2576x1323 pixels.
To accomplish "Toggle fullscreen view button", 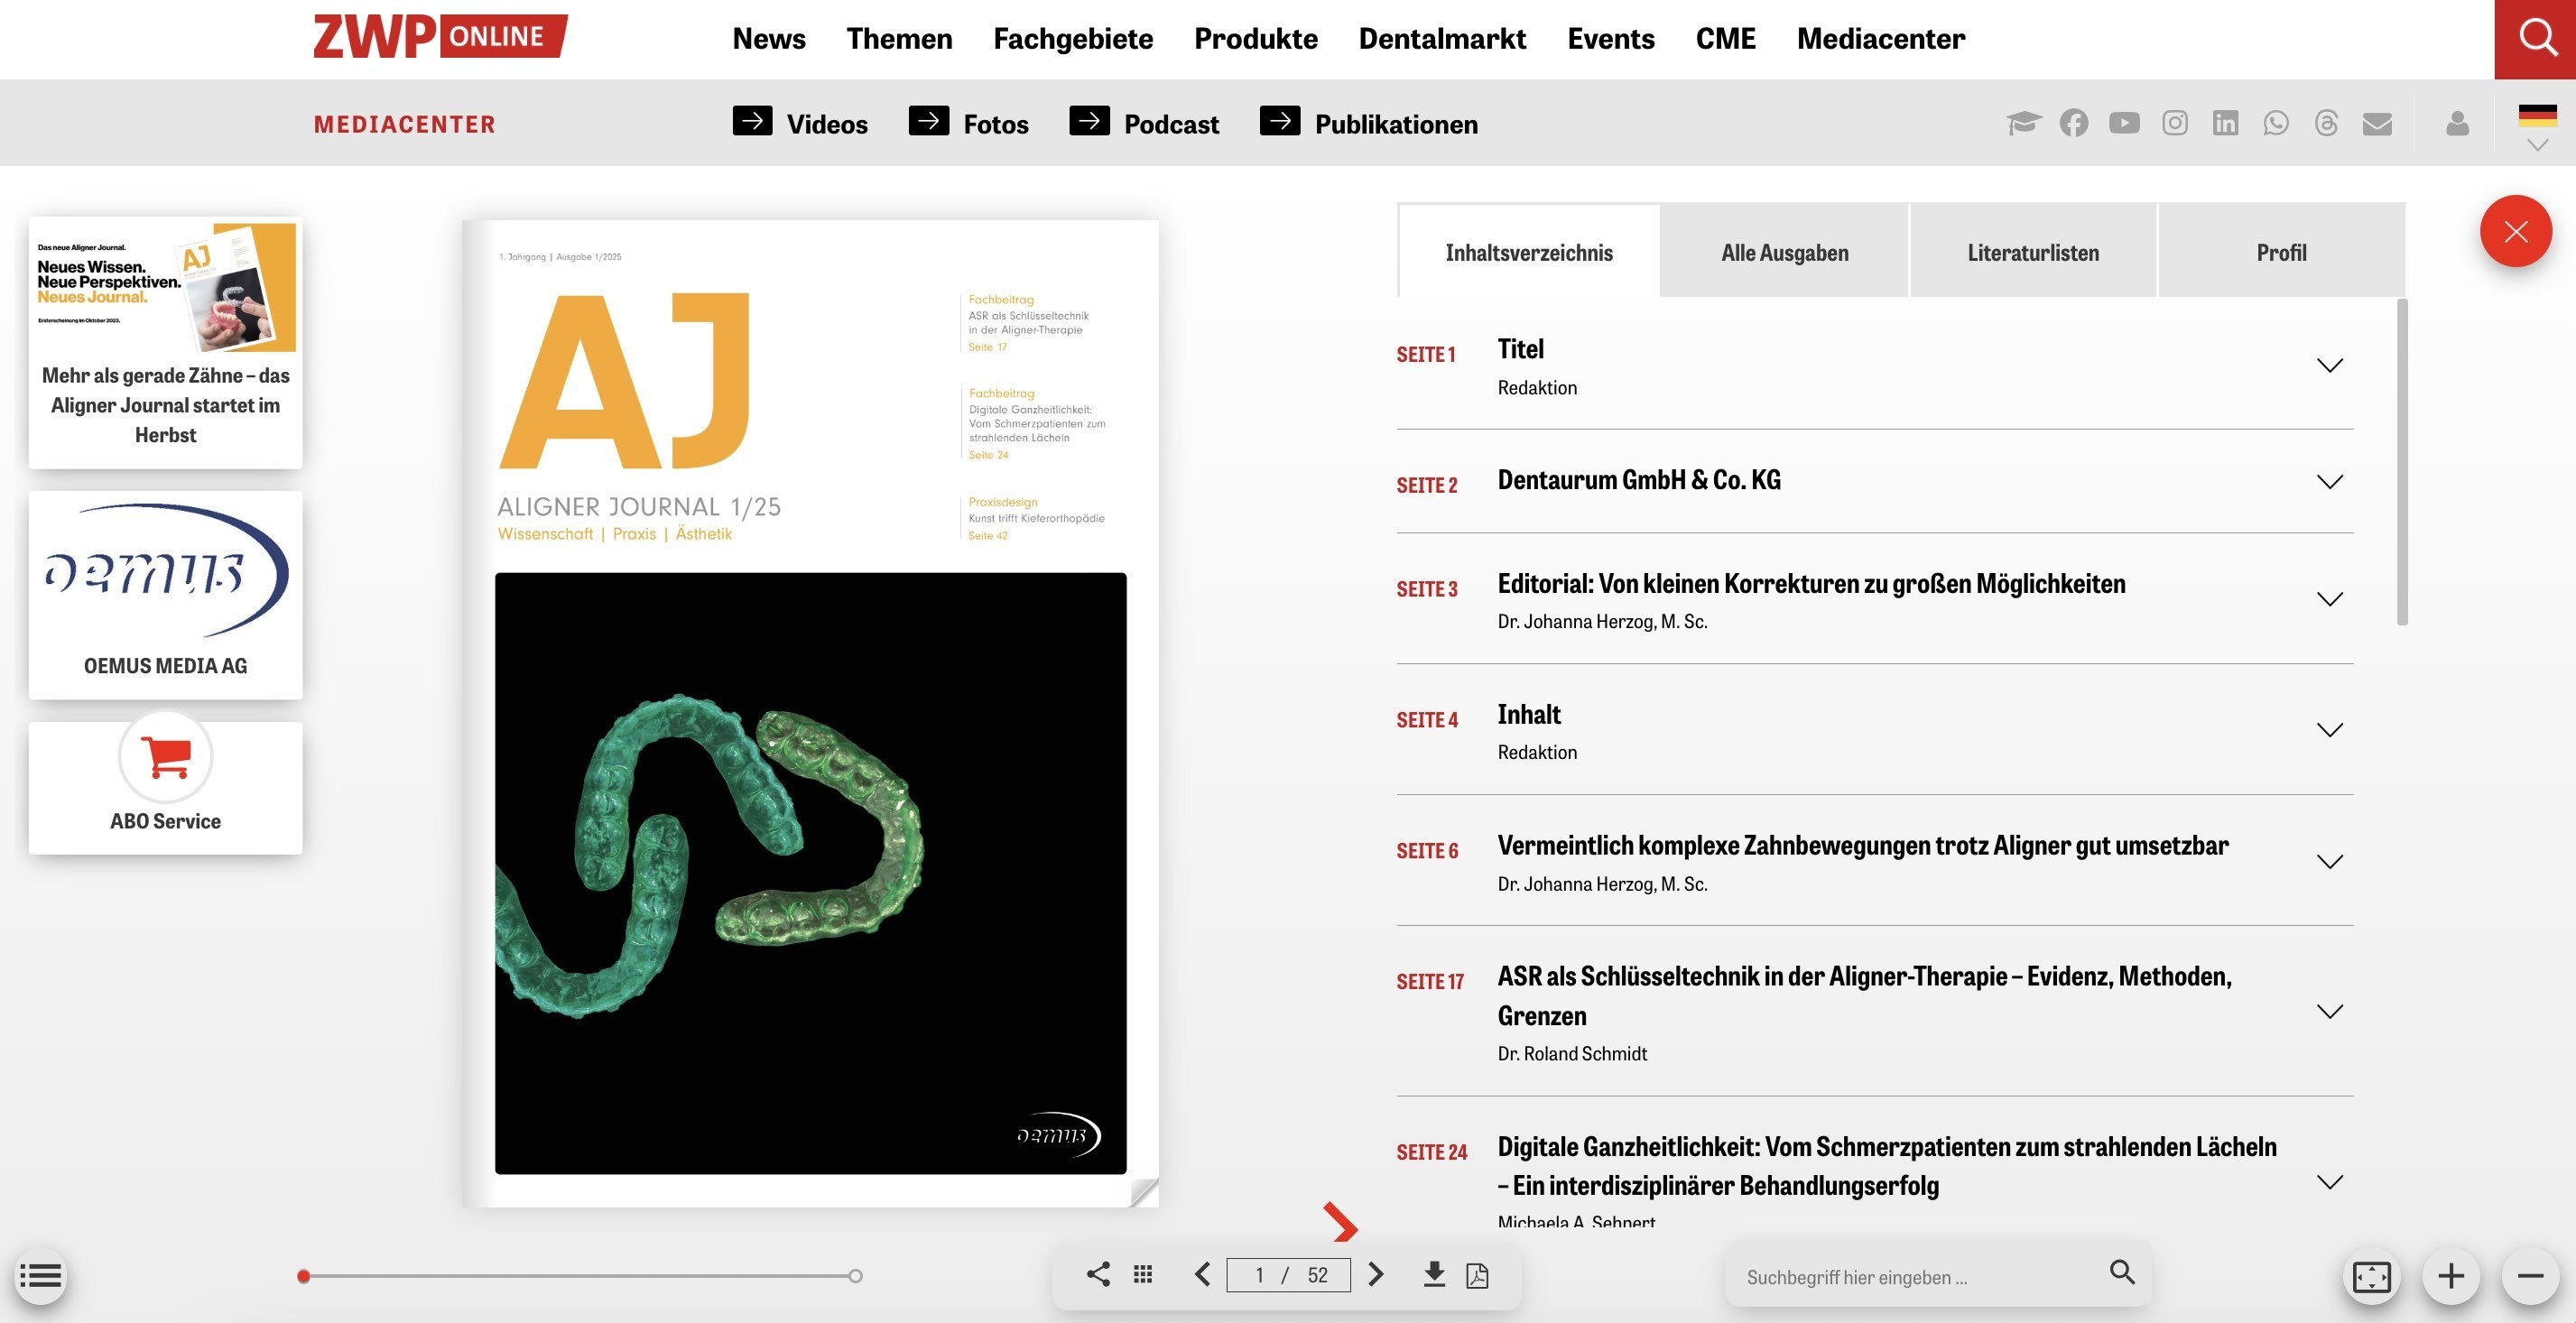I will click(x=2371, y=1276).
